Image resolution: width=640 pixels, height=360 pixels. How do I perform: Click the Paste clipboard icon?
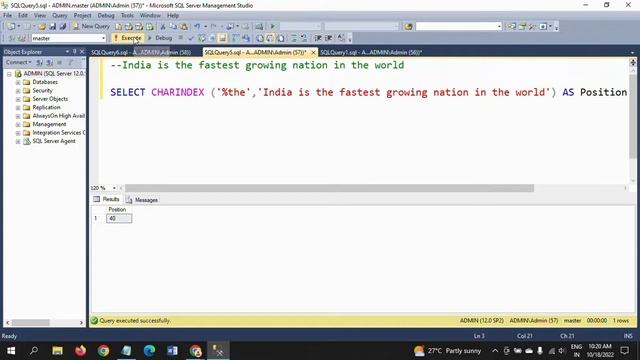(x=184, y=27)
